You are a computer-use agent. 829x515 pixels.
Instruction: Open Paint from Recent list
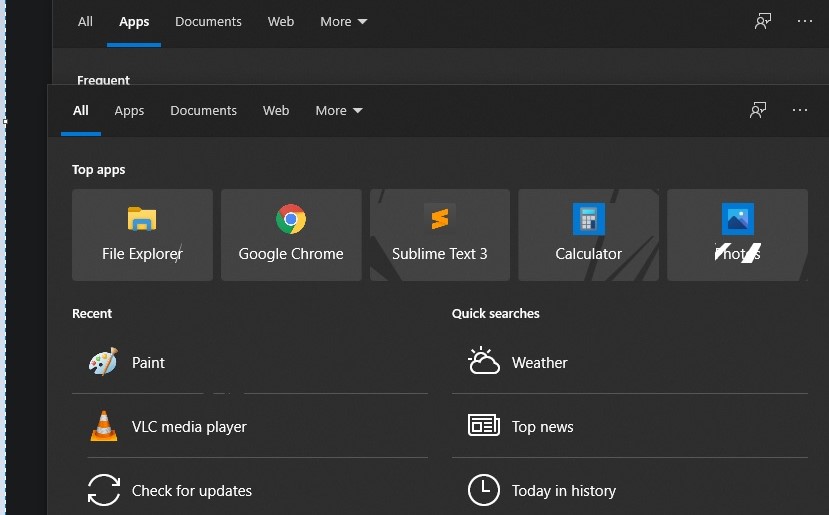tap(250, 363)
